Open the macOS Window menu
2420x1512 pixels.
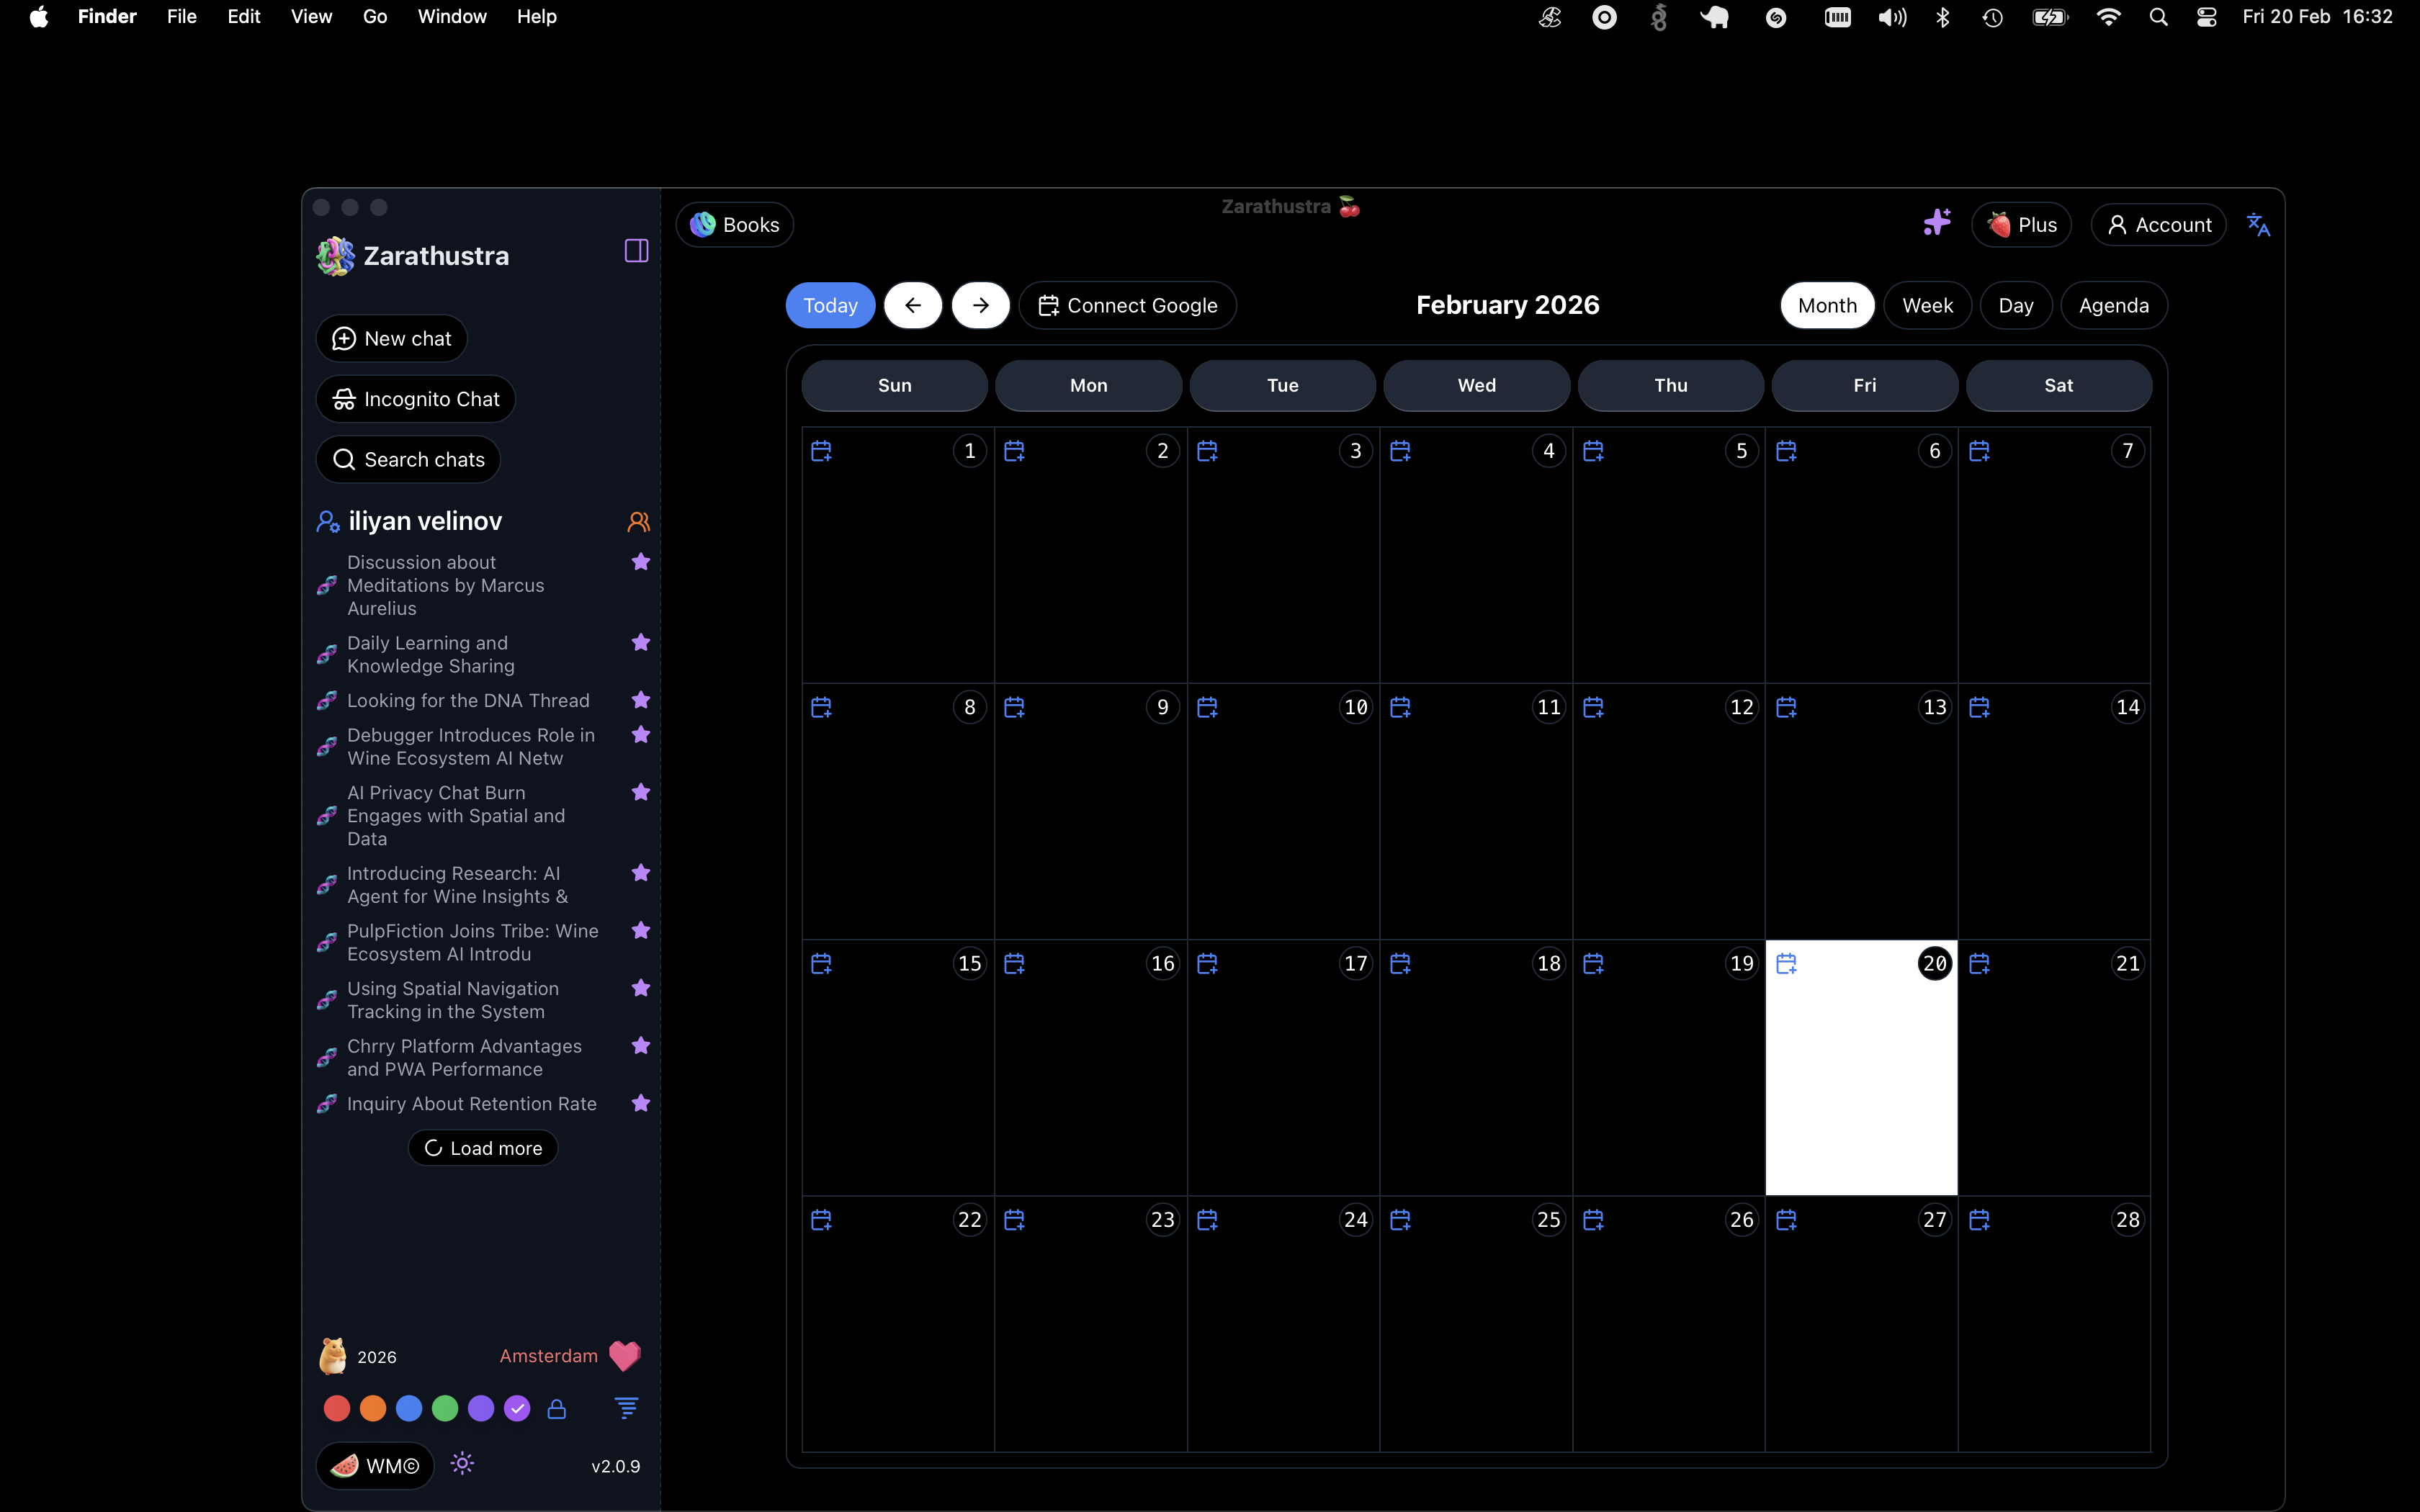[x=452, y=17]
